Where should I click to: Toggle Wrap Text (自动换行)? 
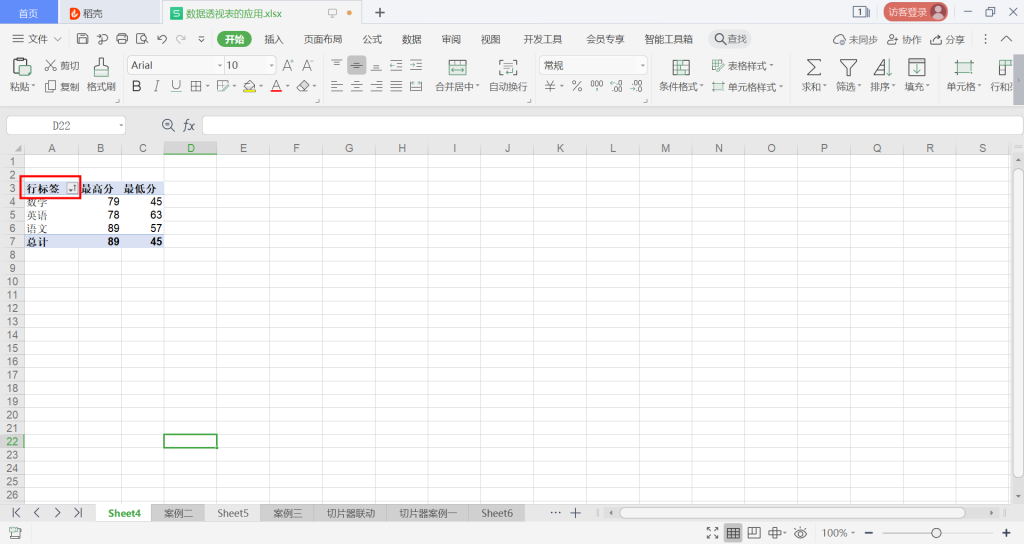508,75
